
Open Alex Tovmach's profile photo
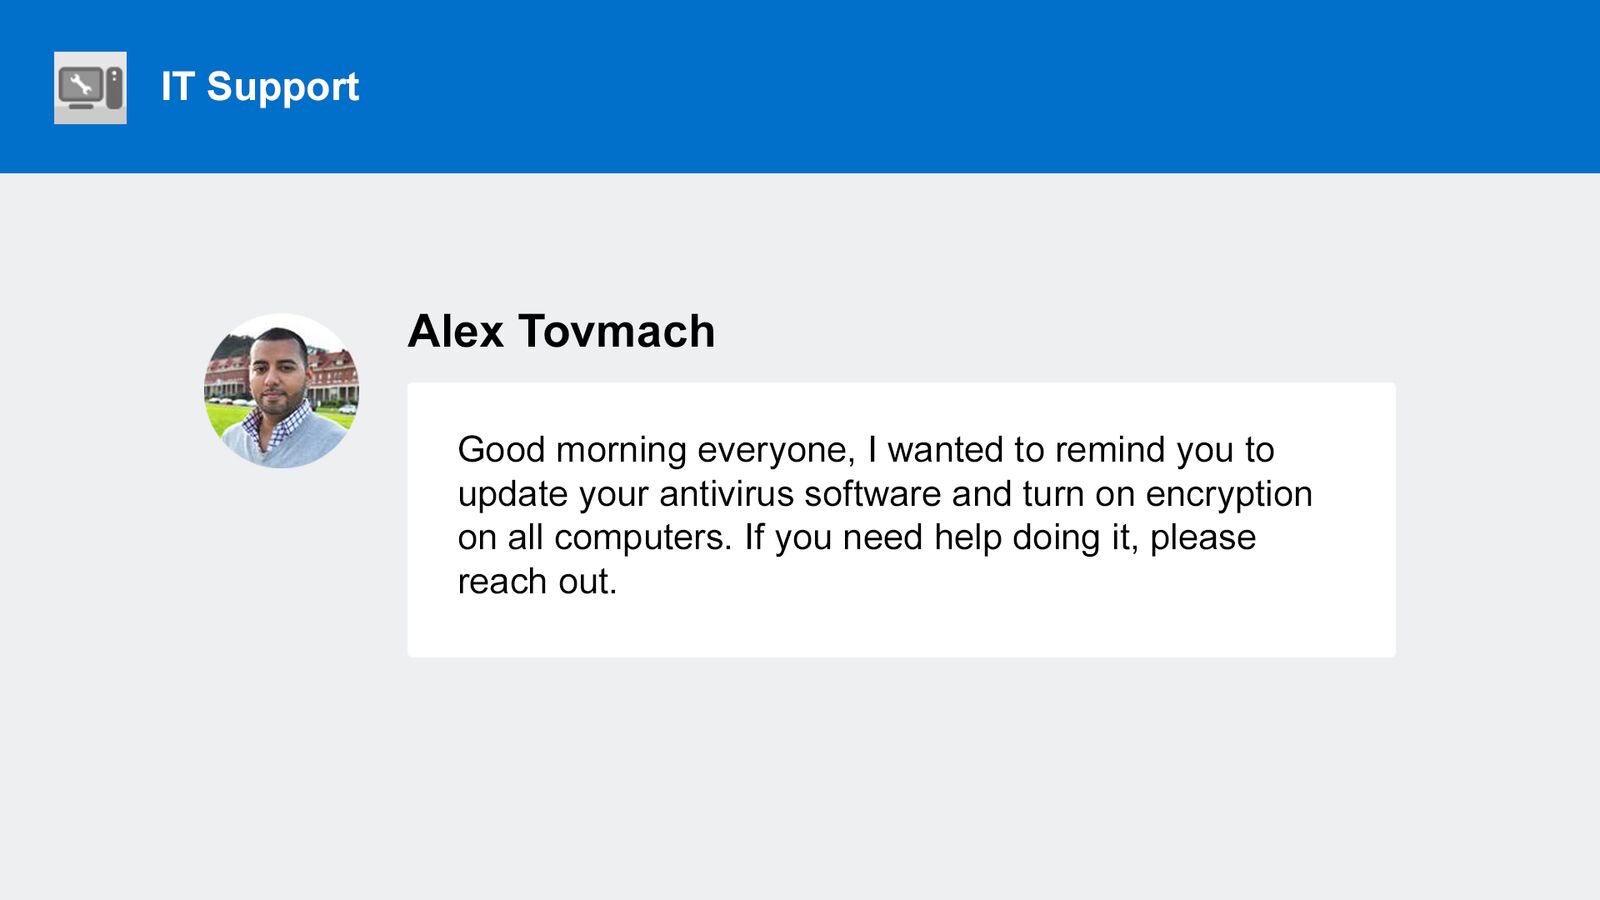tap(282, 391)
